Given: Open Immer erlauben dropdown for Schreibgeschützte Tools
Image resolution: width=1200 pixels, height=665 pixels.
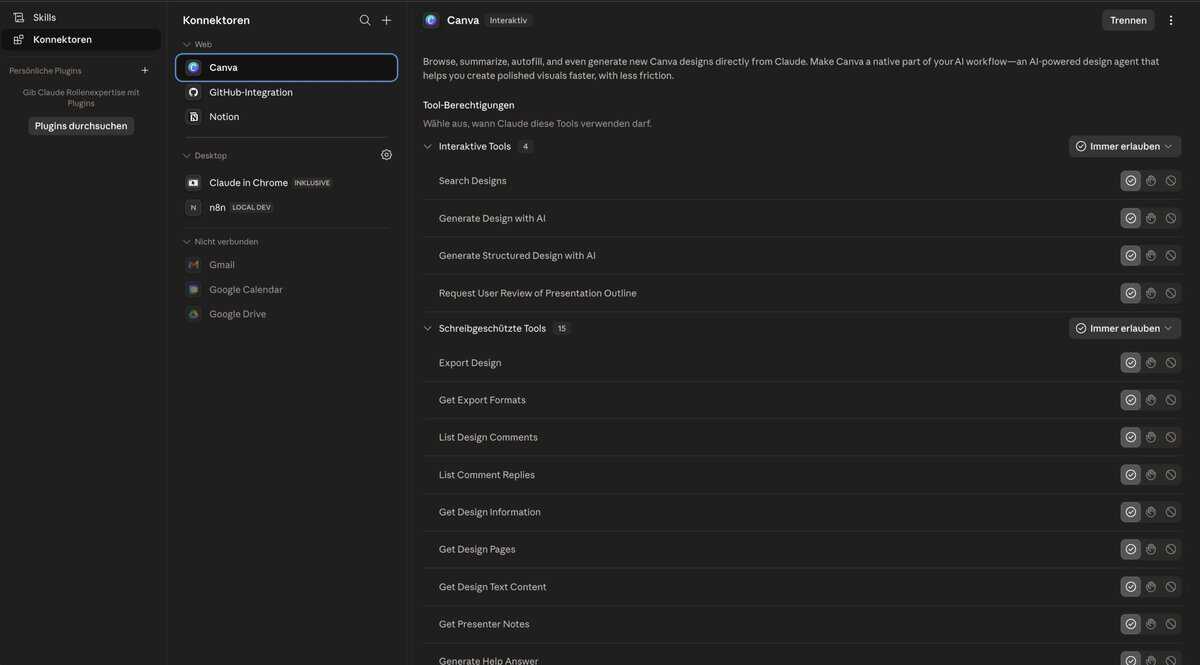Looking at the screenshot, I should pos(1125,328).
